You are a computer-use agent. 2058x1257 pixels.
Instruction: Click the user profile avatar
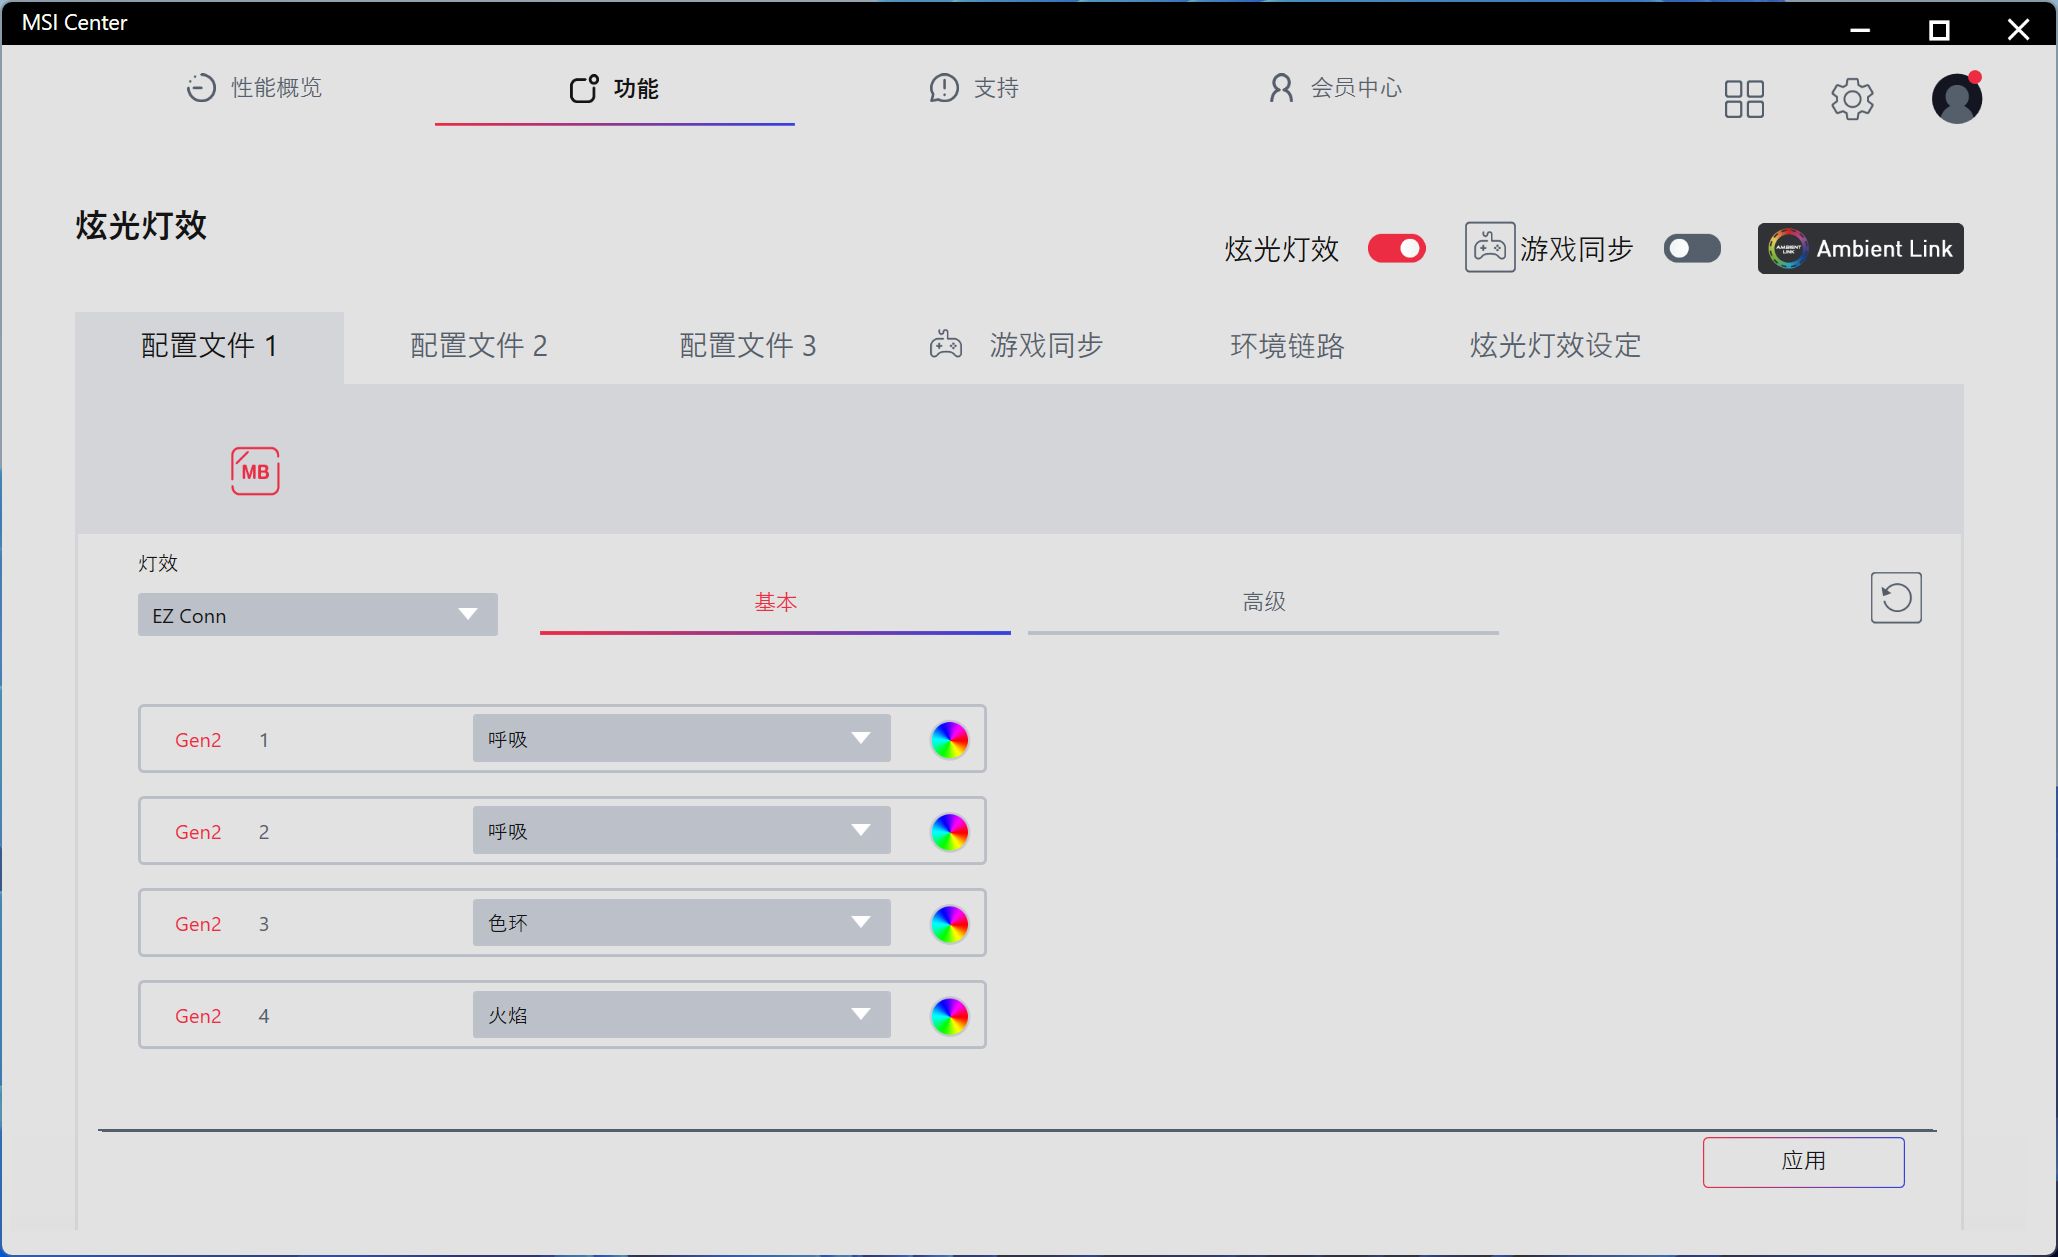pos(1956,99)
